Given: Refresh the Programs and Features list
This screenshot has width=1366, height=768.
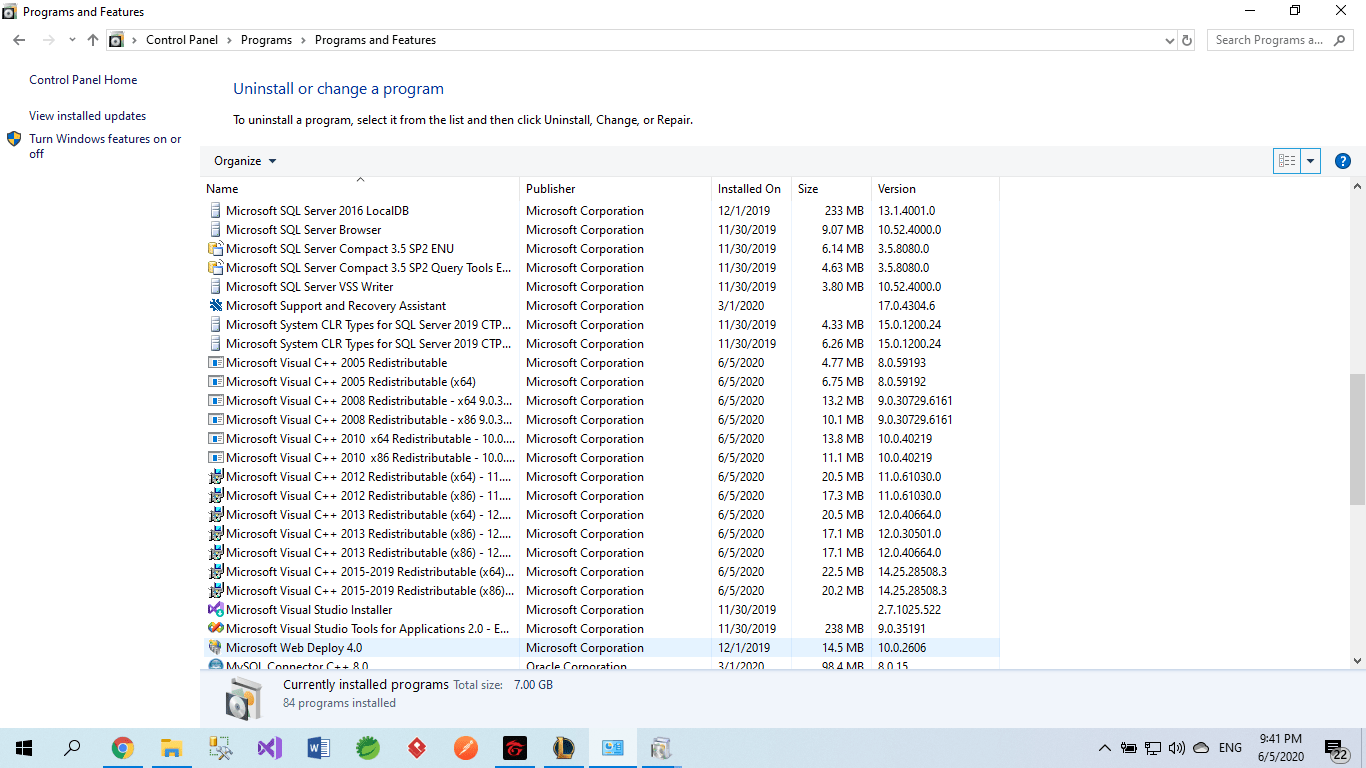Looking at the screenshot, I should pos(1187,40).
